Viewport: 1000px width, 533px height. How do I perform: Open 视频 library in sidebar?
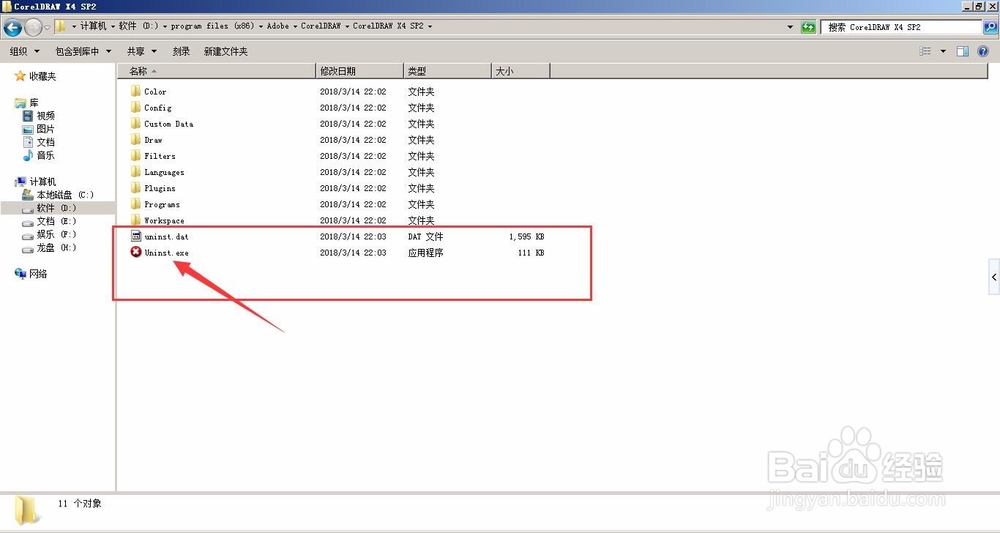[39, 115]
